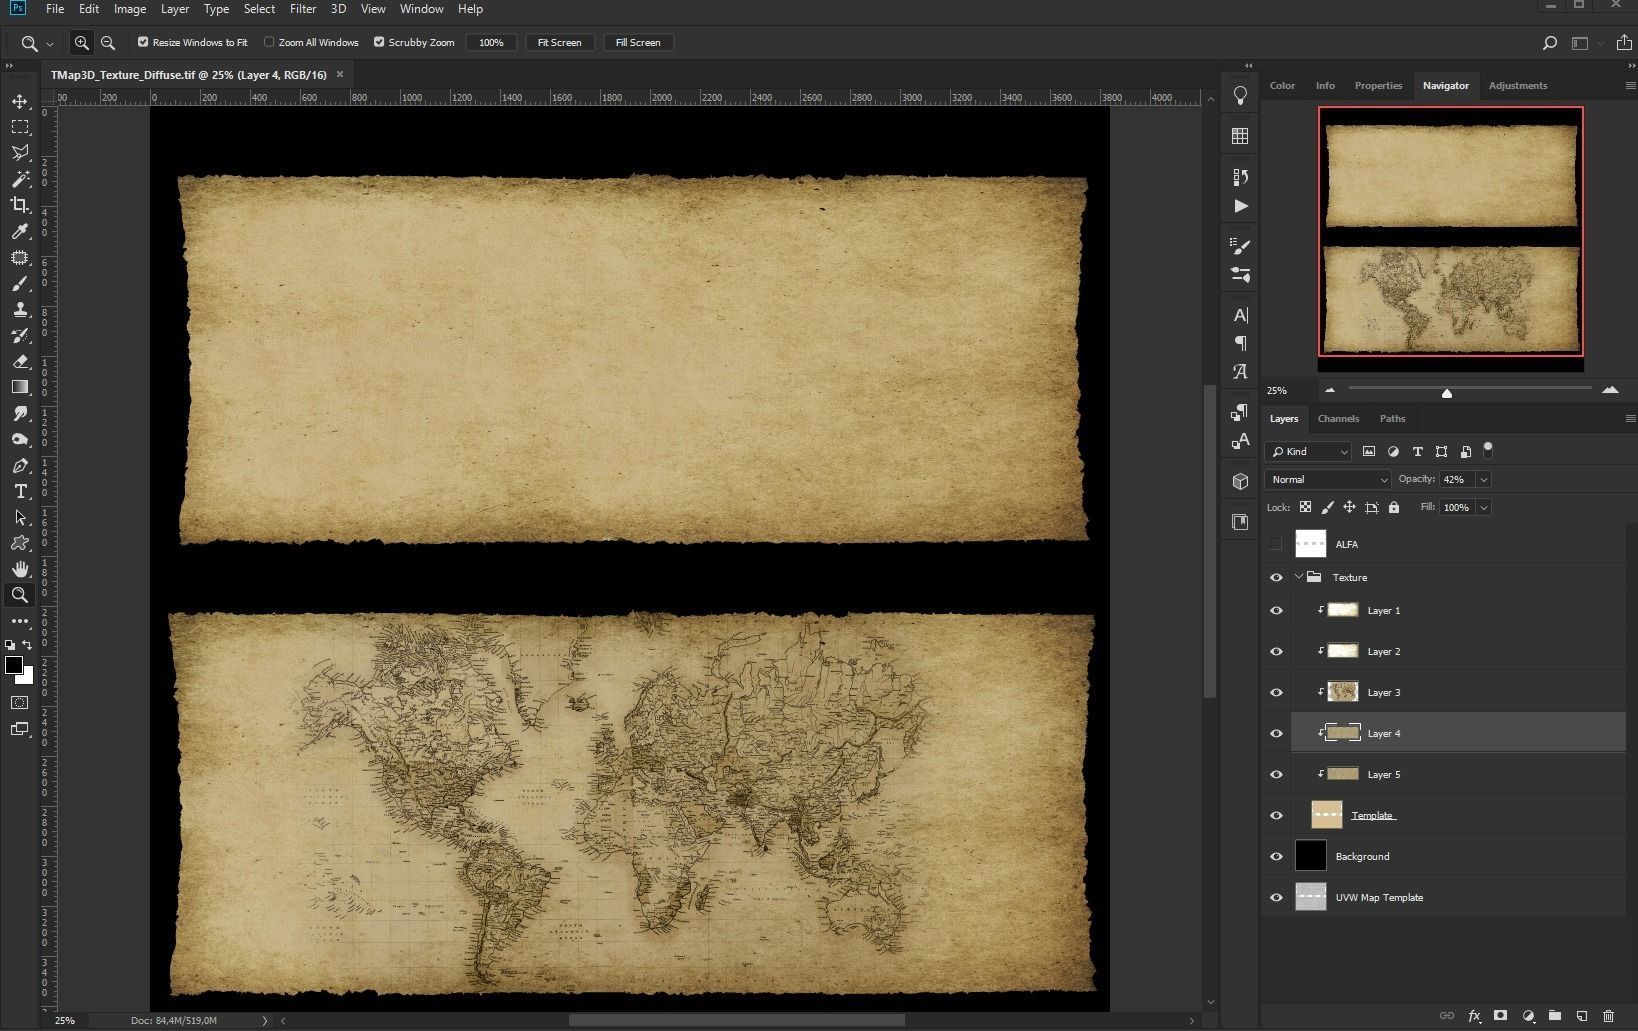Create a new group folder icon

tap(1554, 1016)
